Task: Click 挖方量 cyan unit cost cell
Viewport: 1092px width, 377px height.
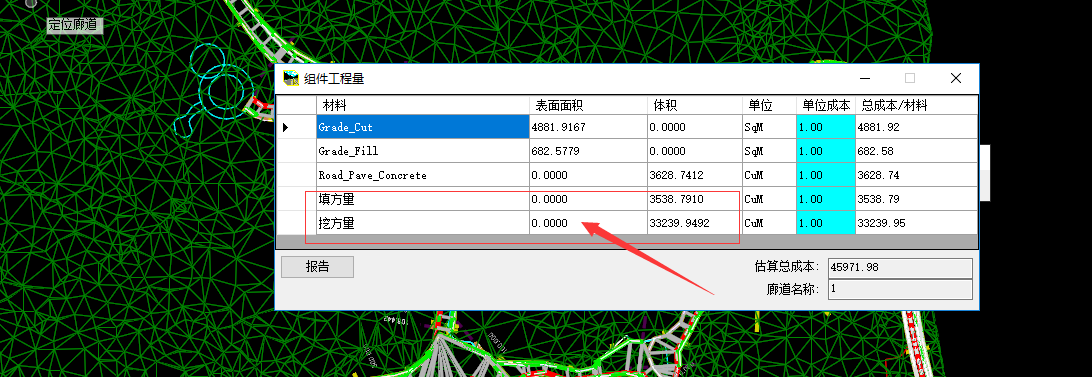Action: point(825,223)
